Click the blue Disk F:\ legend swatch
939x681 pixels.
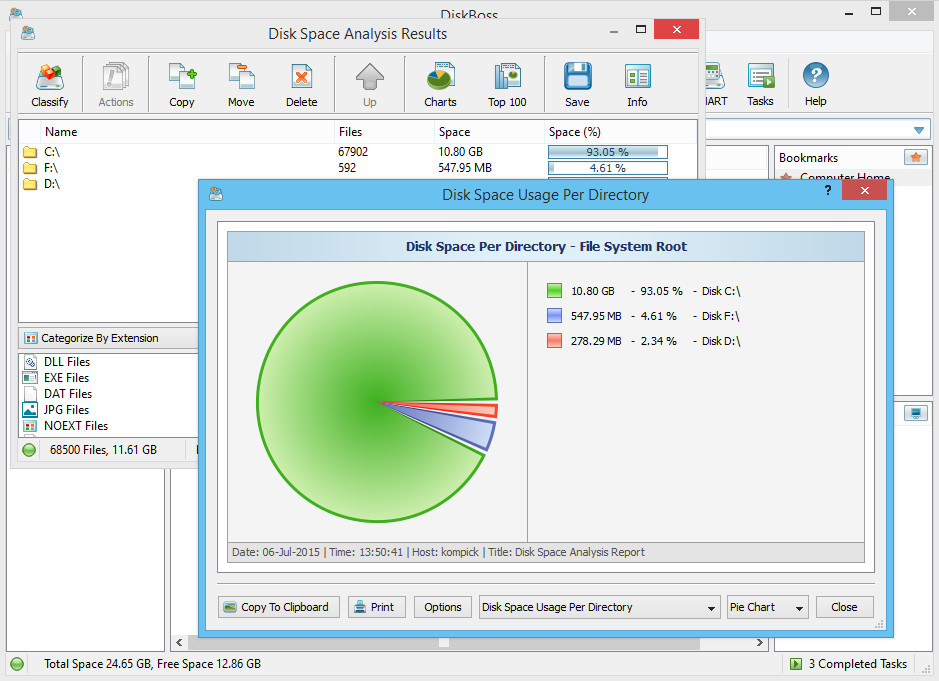(x=555, y=316)
